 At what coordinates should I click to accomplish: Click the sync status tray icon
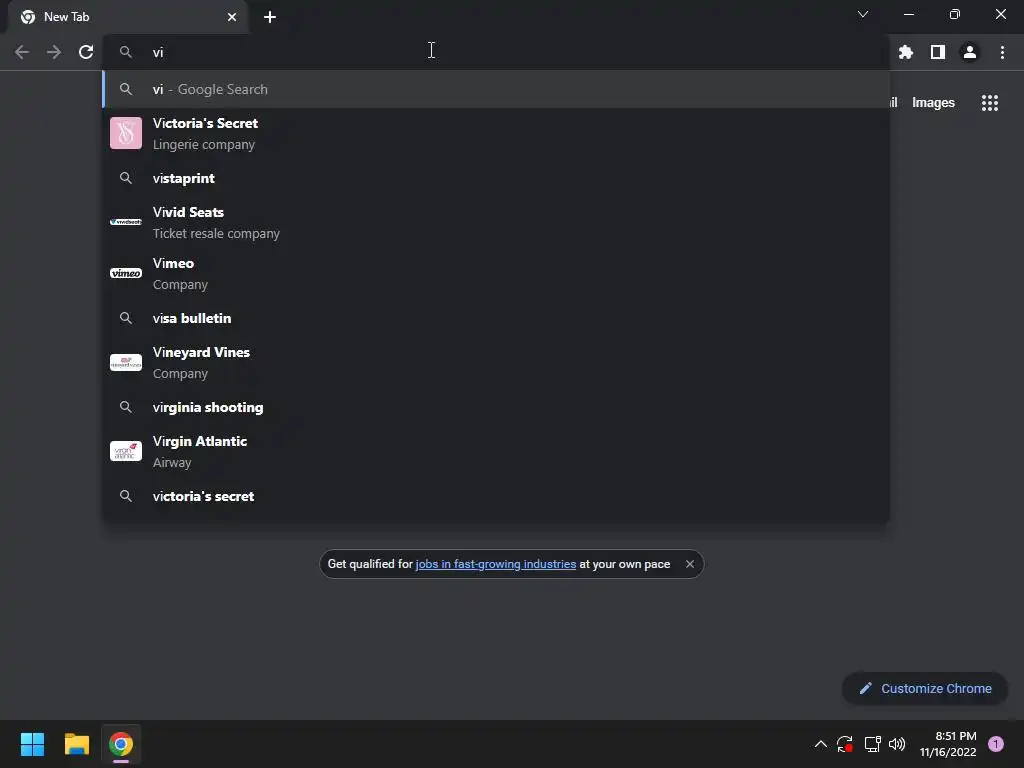(x=845, y=744)
